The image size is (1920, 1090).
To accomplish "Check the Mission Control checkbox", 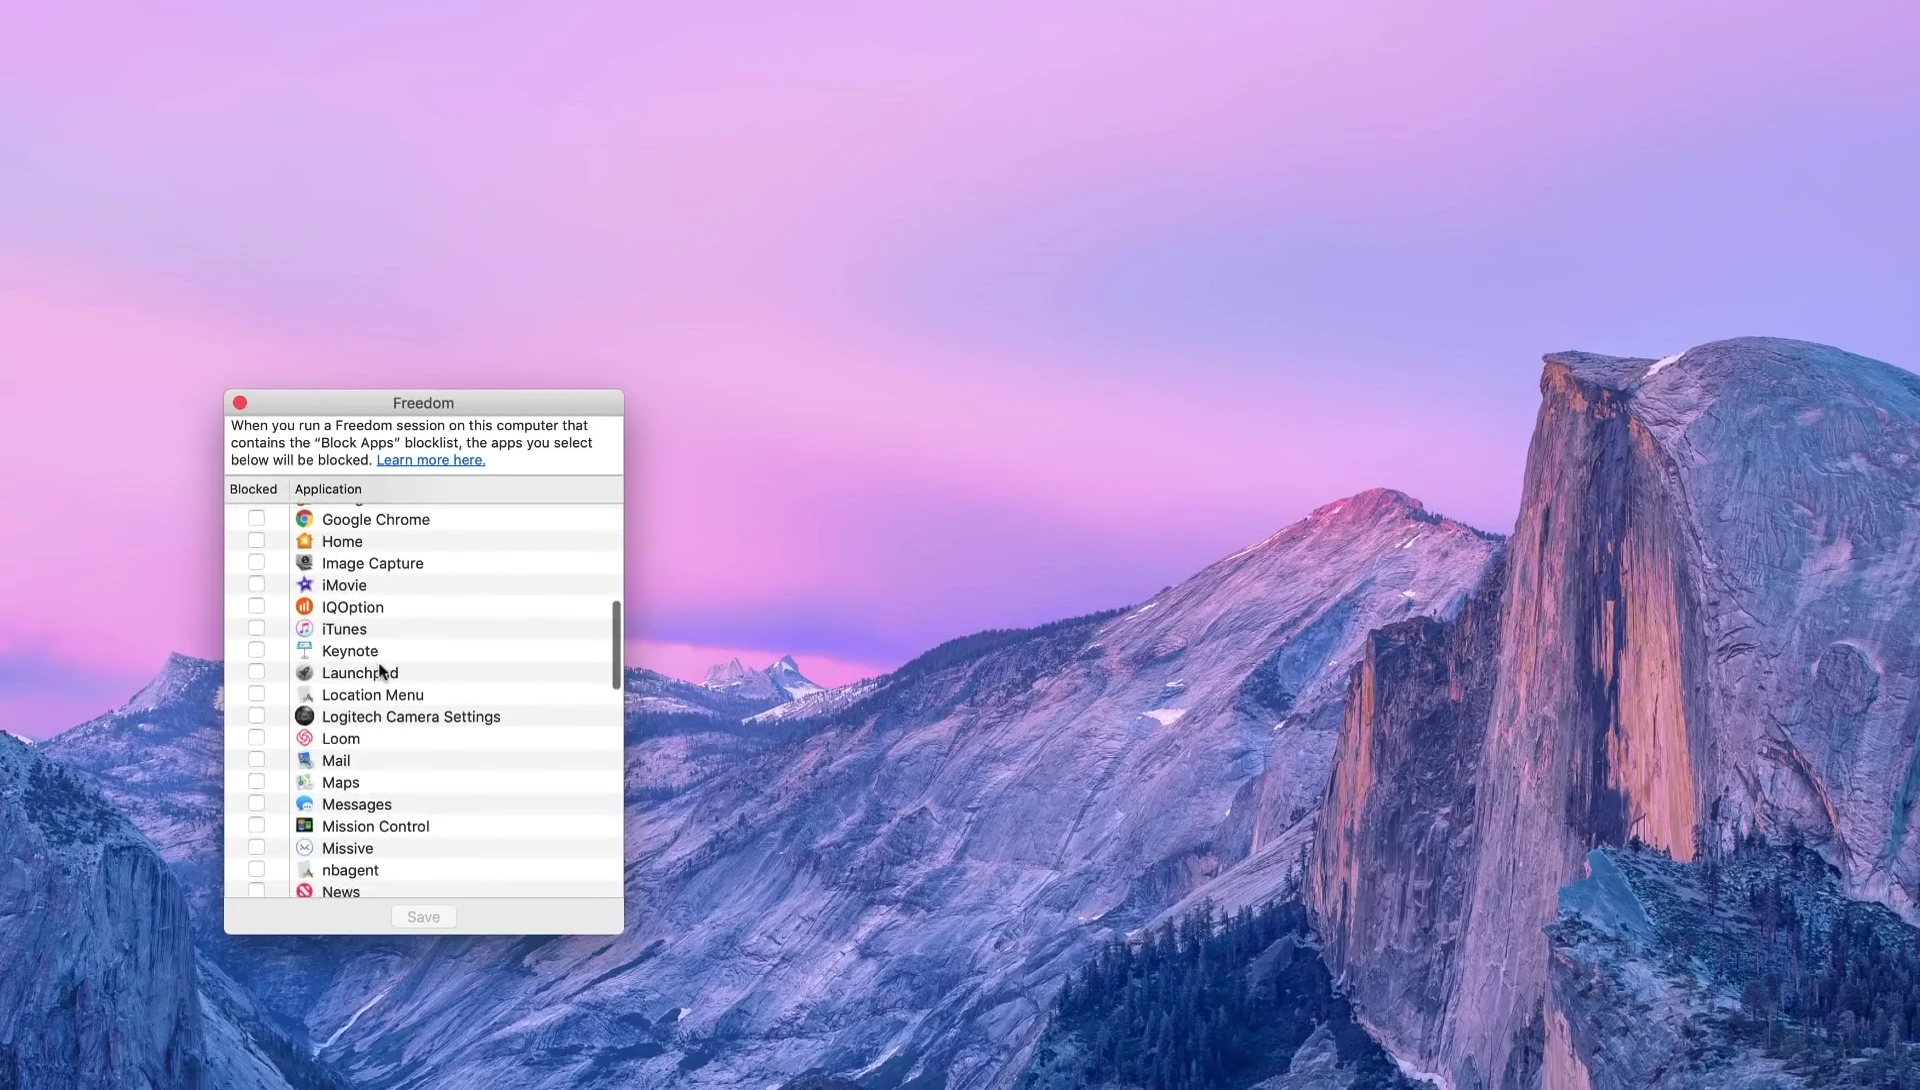I will click(x=257, y=826).
